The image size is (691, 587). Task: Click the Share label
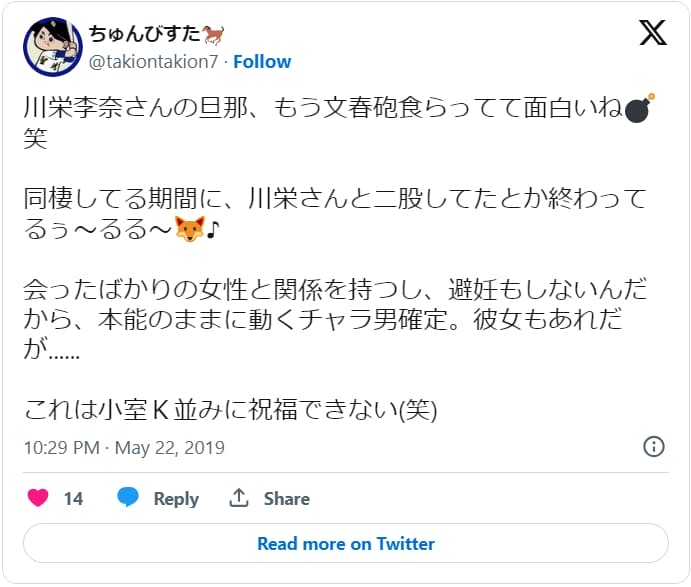pos(287,498)
